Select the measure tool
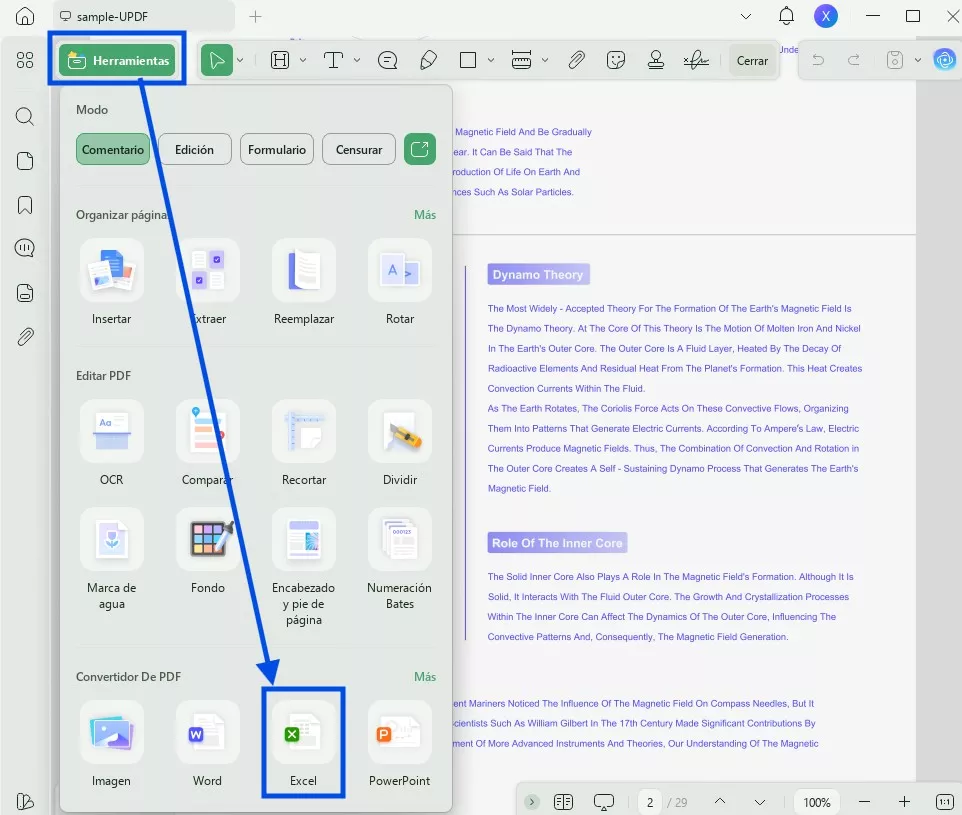 [x=521, y=60]
